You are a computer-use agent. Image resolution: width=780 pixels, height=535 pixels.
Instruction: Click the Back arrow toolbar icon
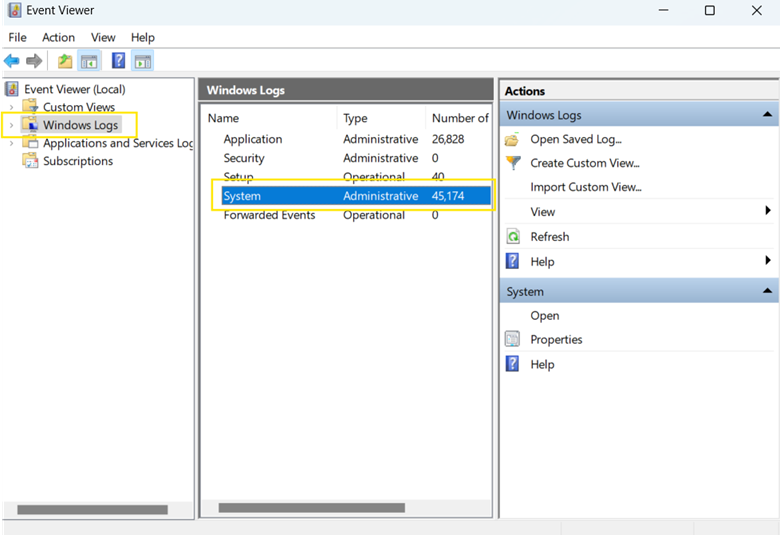click(x=12, y=61)
